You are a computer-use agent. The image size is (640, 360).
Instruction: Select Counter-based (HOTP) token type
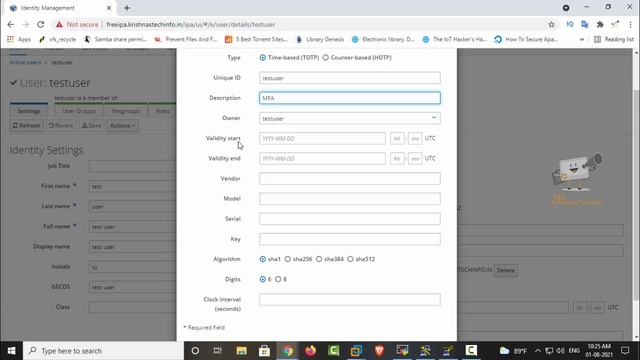(325, 58)
